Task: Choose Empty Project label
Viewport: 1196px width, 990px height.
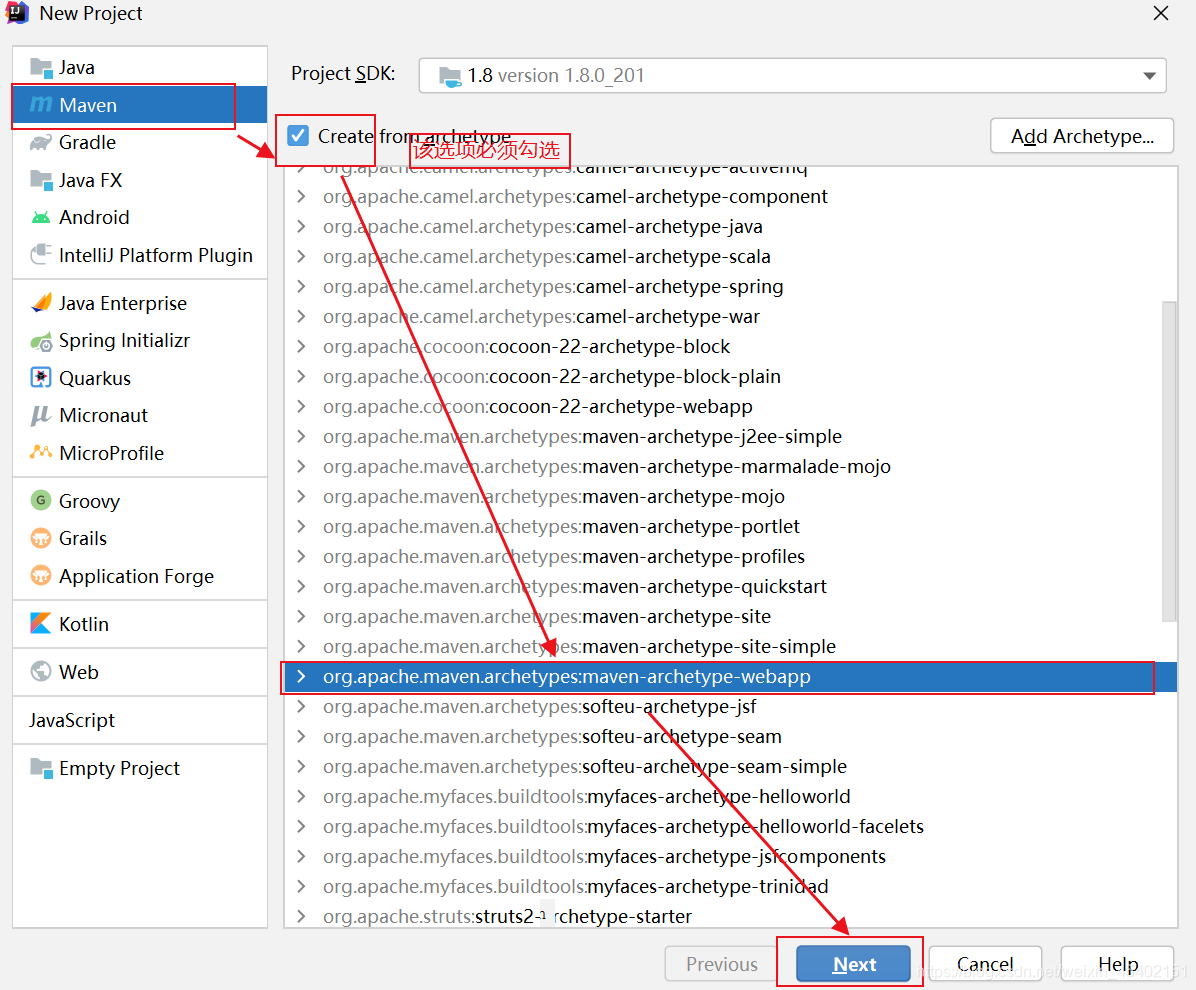Action: [120, 768]
